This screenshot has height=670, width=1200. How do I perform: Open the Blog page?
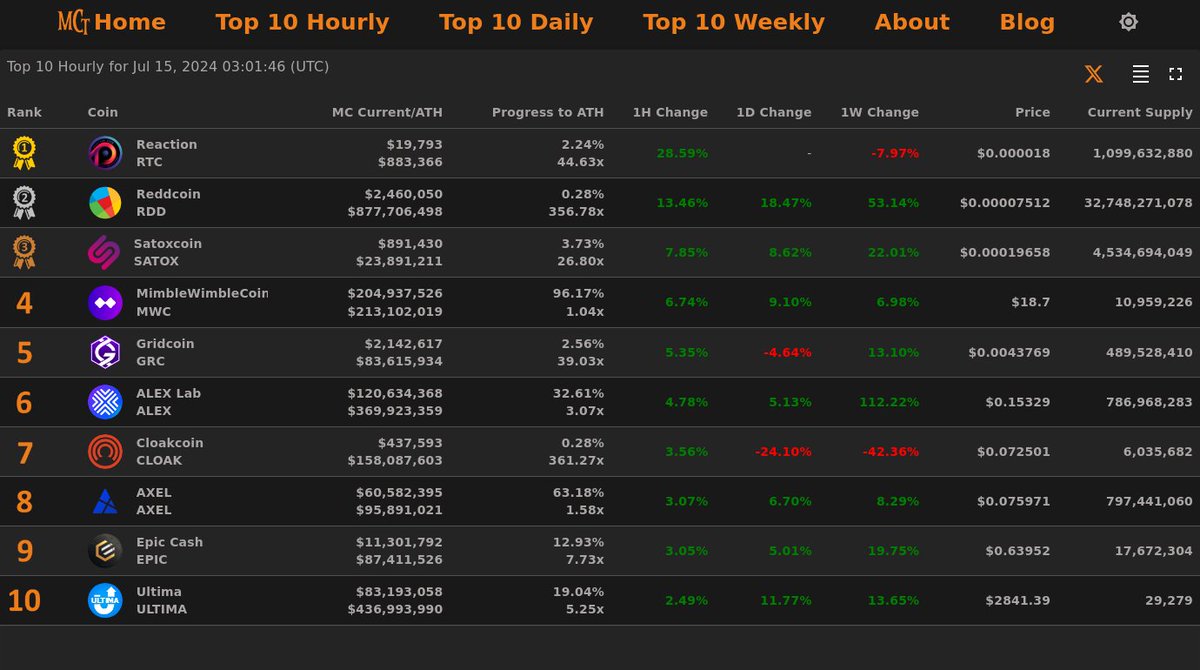[x=1027, y=22]
